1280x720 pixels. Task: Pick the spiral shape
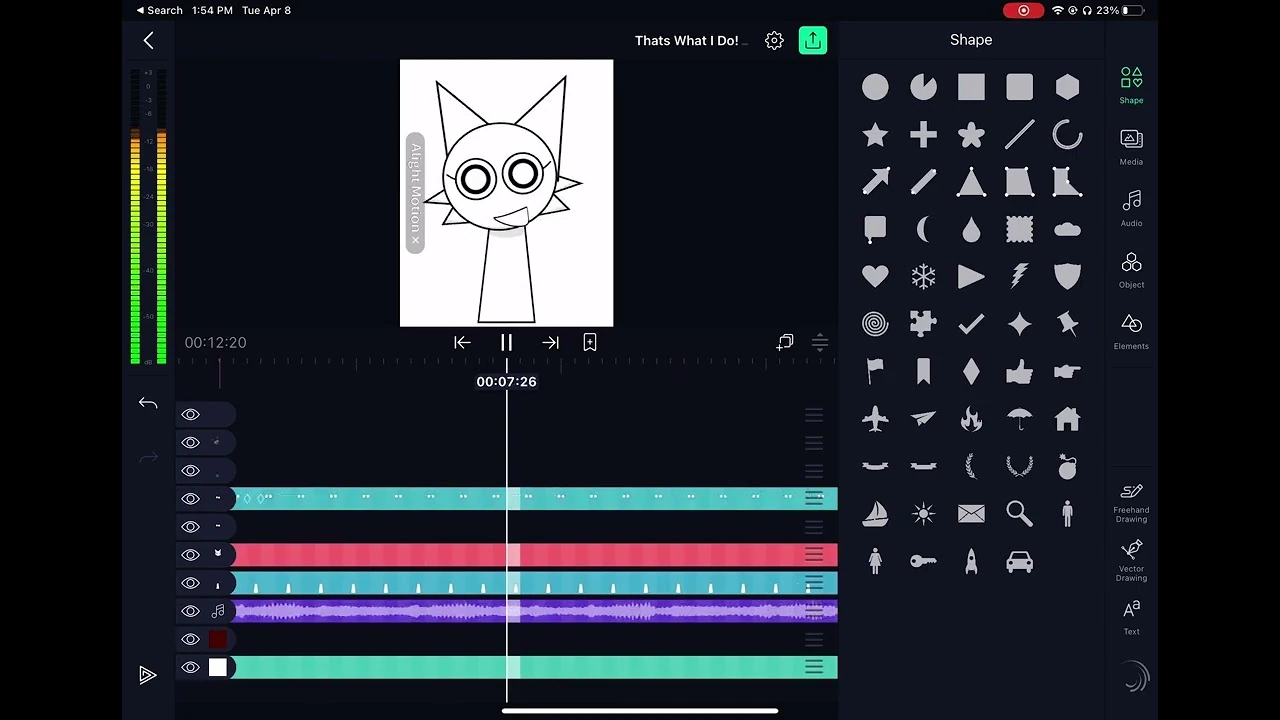(875, 324)
